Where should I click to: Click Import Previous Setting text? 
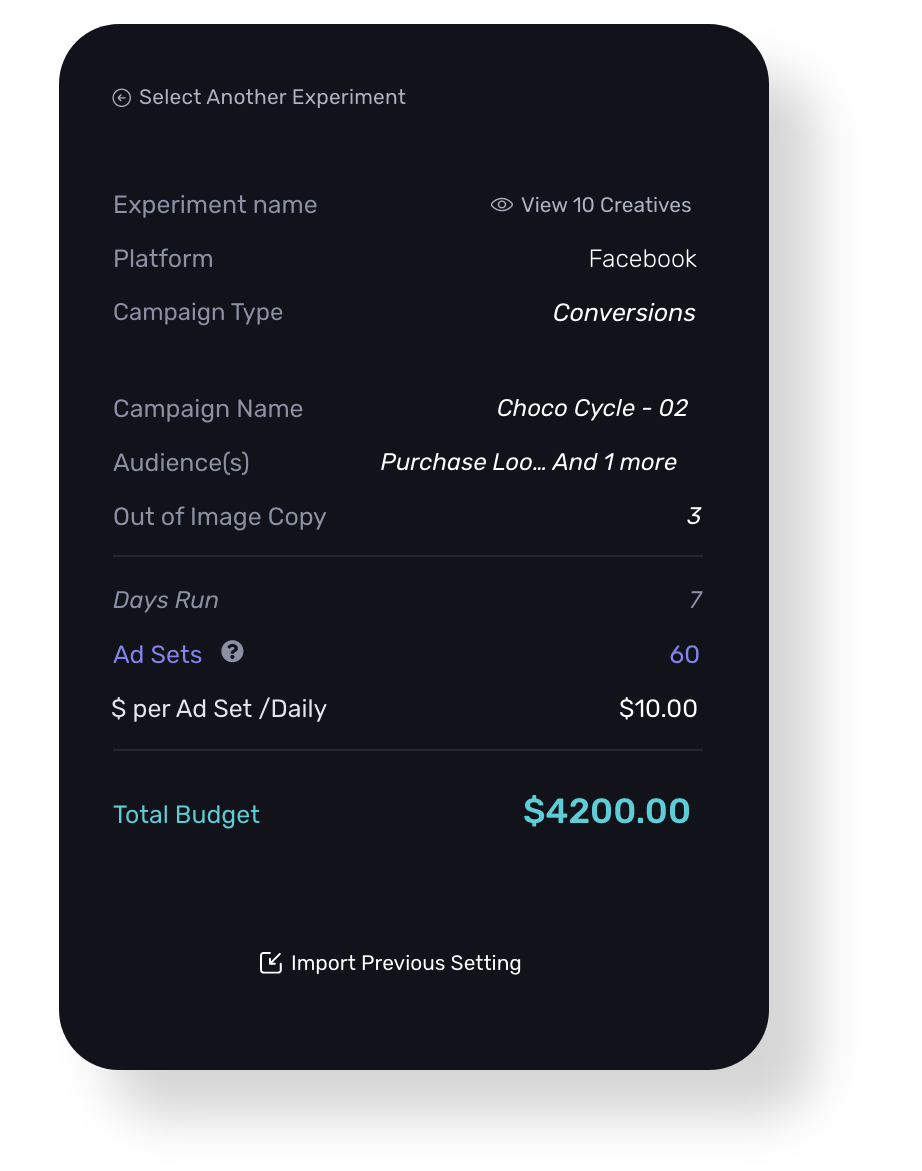click(406, 963)
